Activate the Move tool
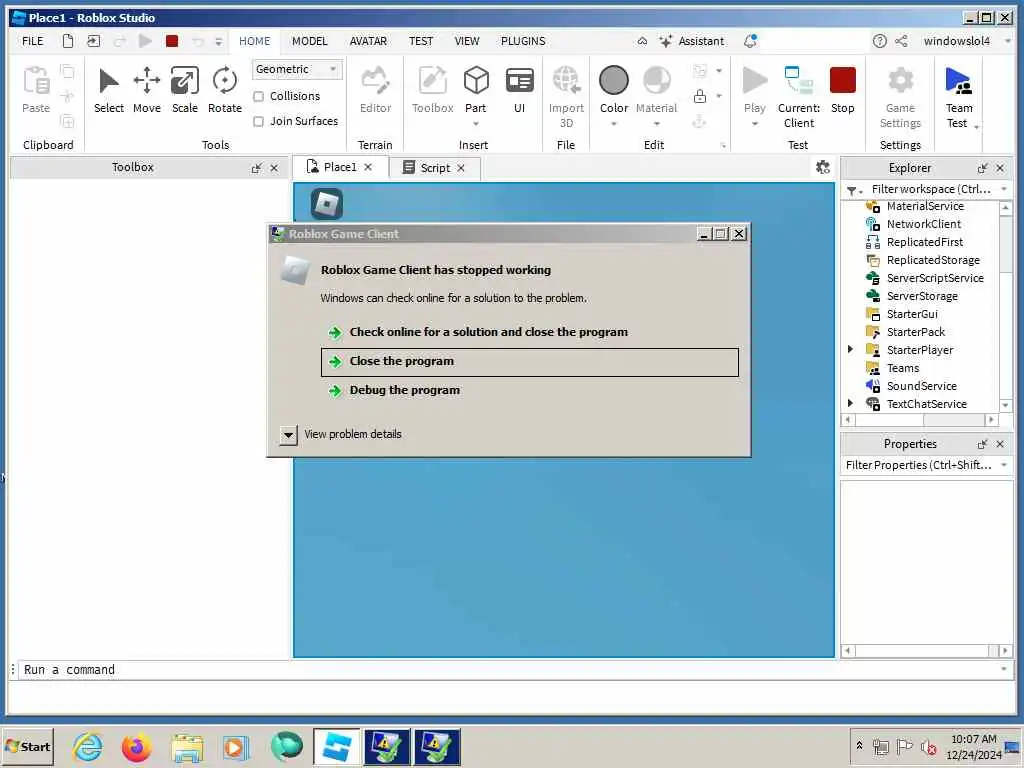Viewport: 1024px width, 768px height. 146,90
